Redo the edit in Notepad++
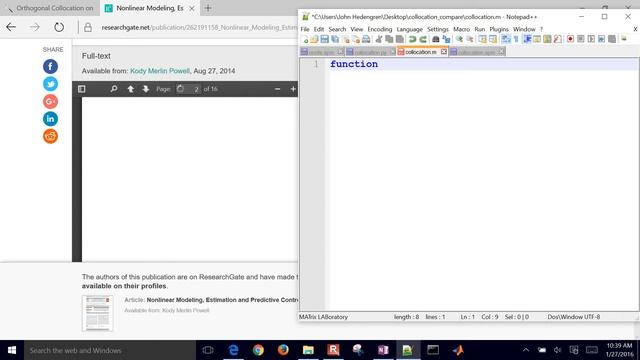The width and height of the screenshot is (640, 360). [x=423, y=39]
